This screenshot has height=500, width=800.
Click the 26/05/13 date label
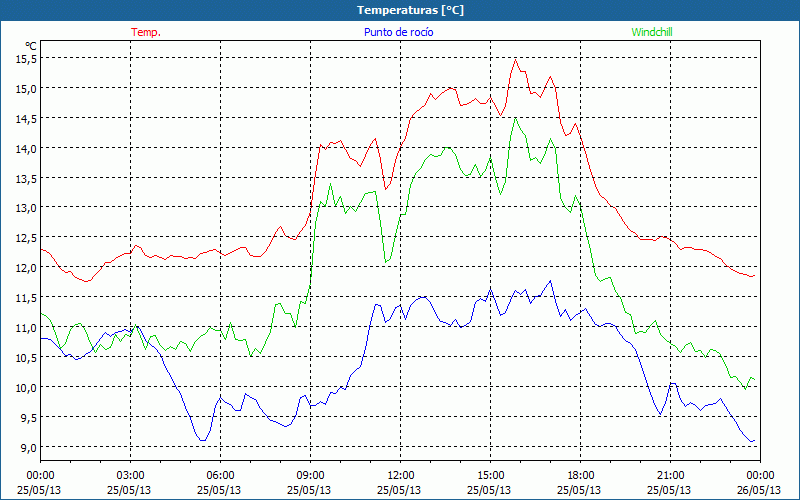pos(759,490)
